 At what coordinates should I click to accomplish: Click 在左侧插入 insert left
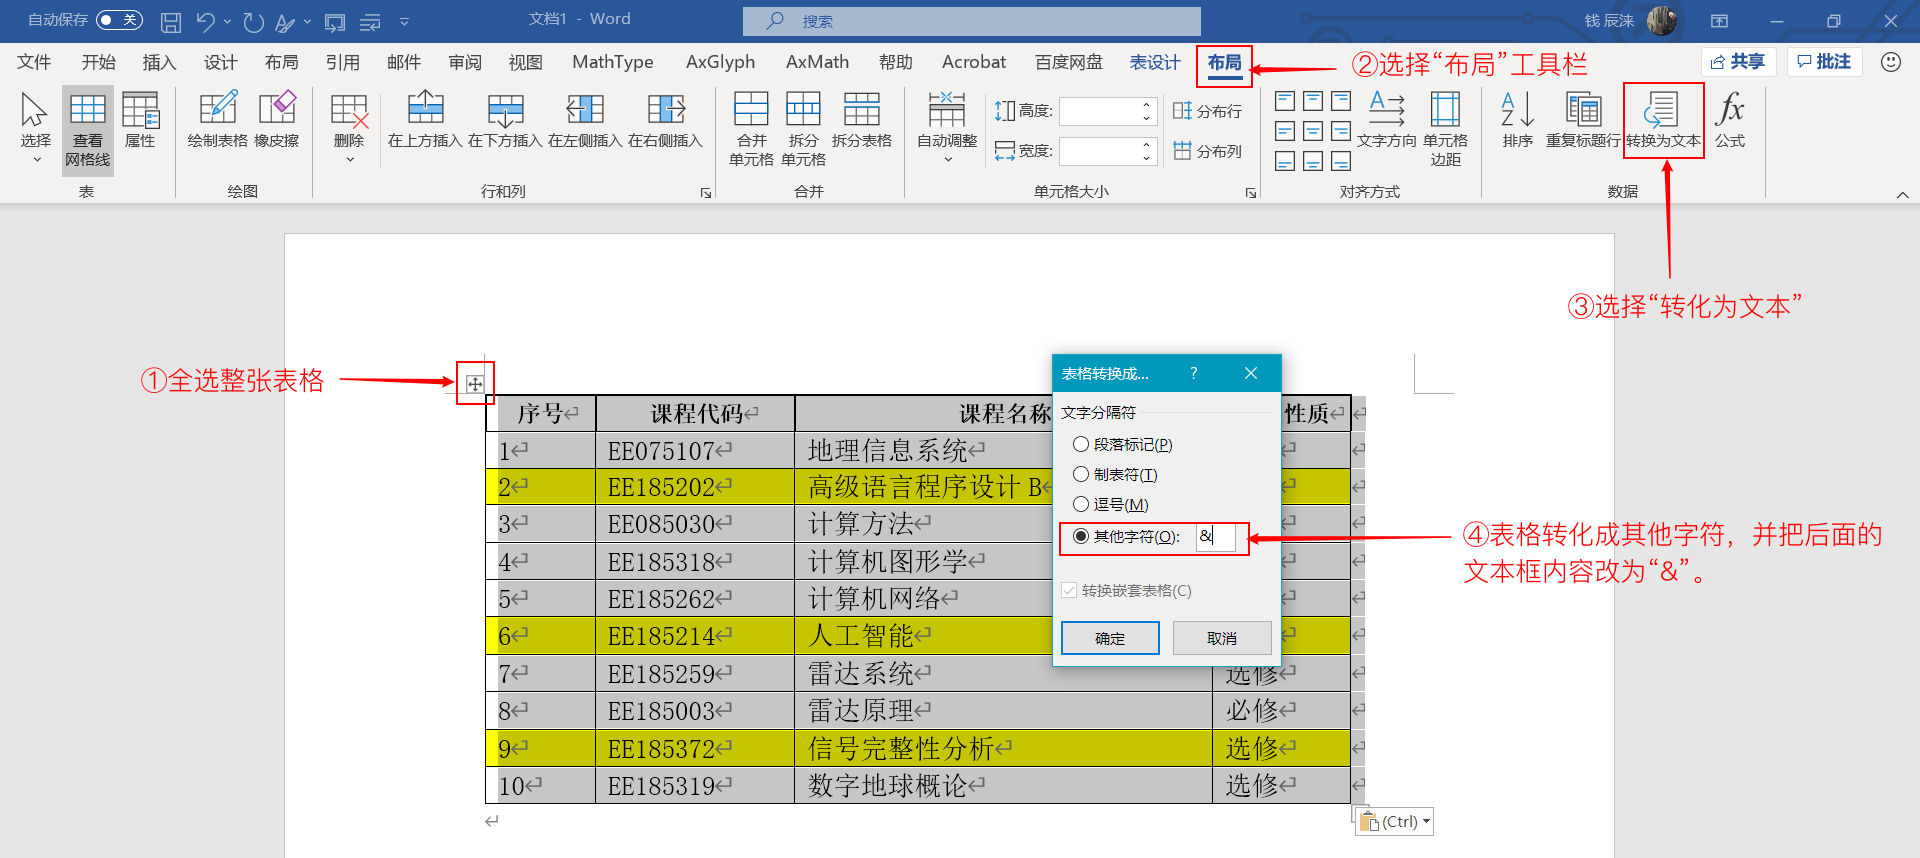pyautogui.click(x=585, y=120)
